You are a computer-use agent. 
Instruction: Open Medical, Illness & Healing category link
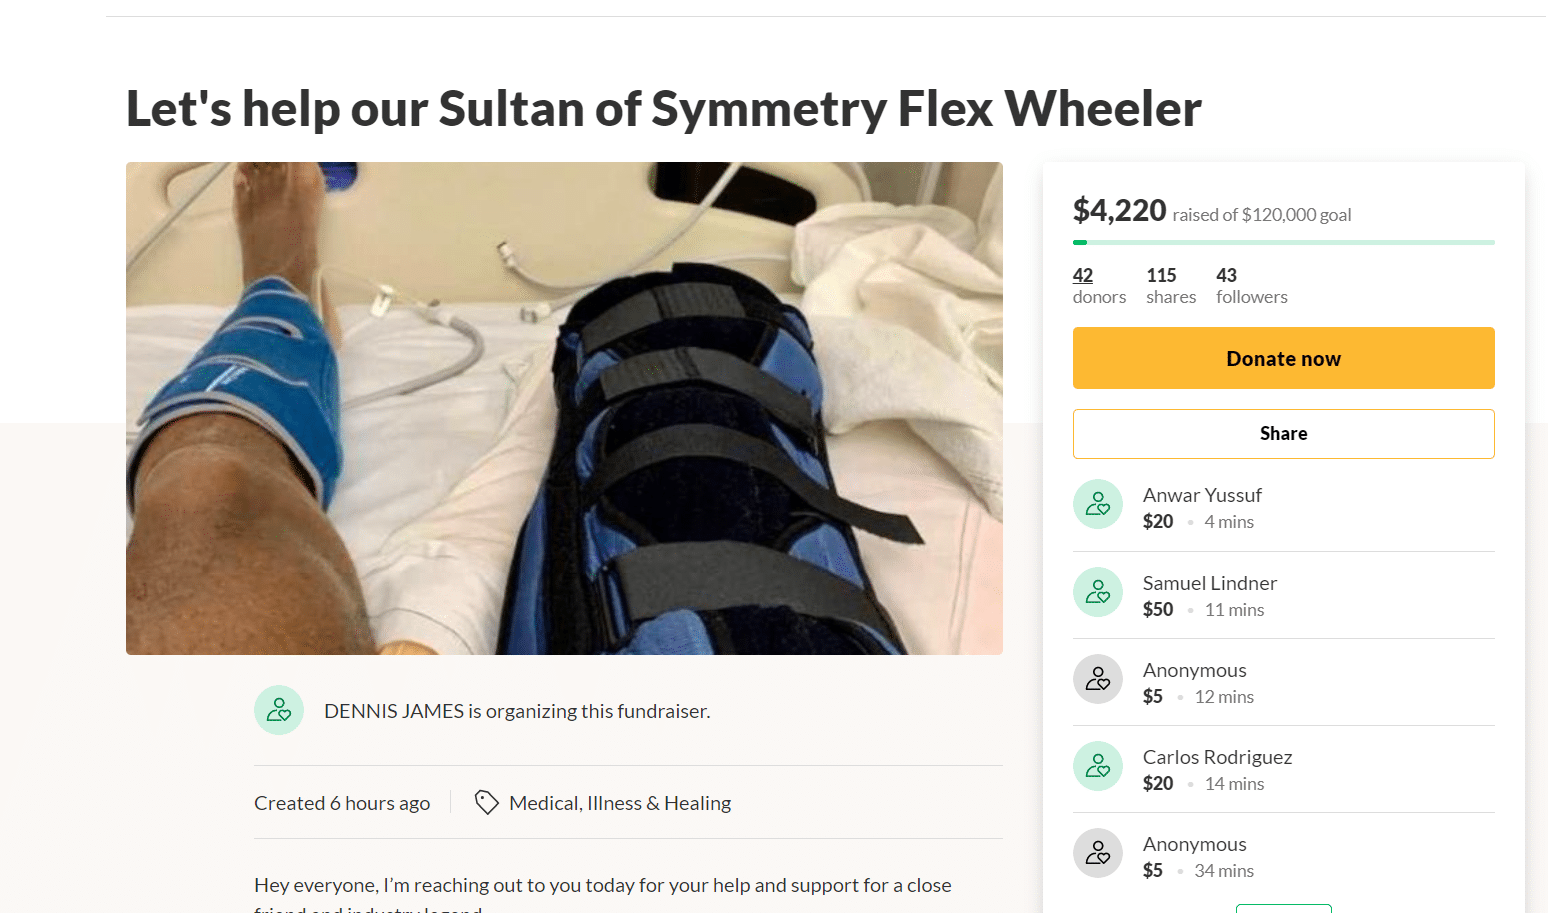pyautogui.click(x=620, y=803)
